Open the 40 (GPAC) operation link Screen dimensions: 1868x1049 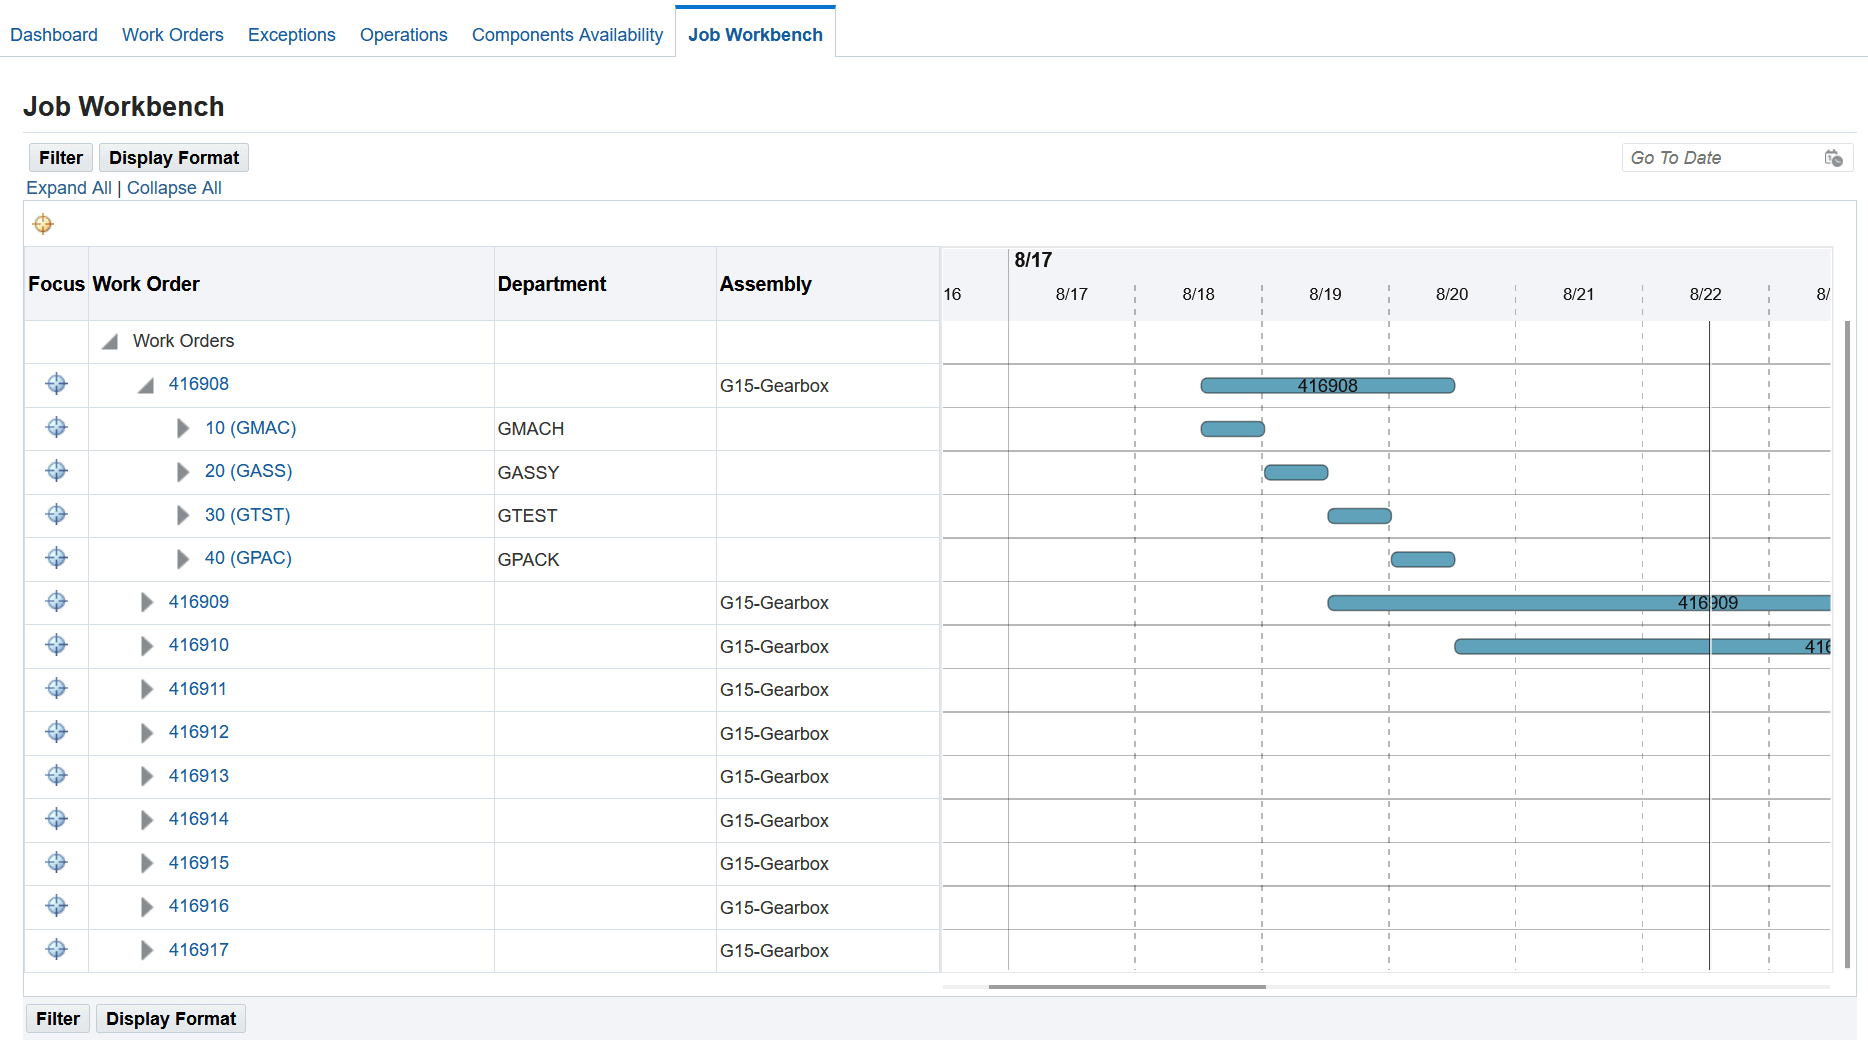(x=248, y=558)
